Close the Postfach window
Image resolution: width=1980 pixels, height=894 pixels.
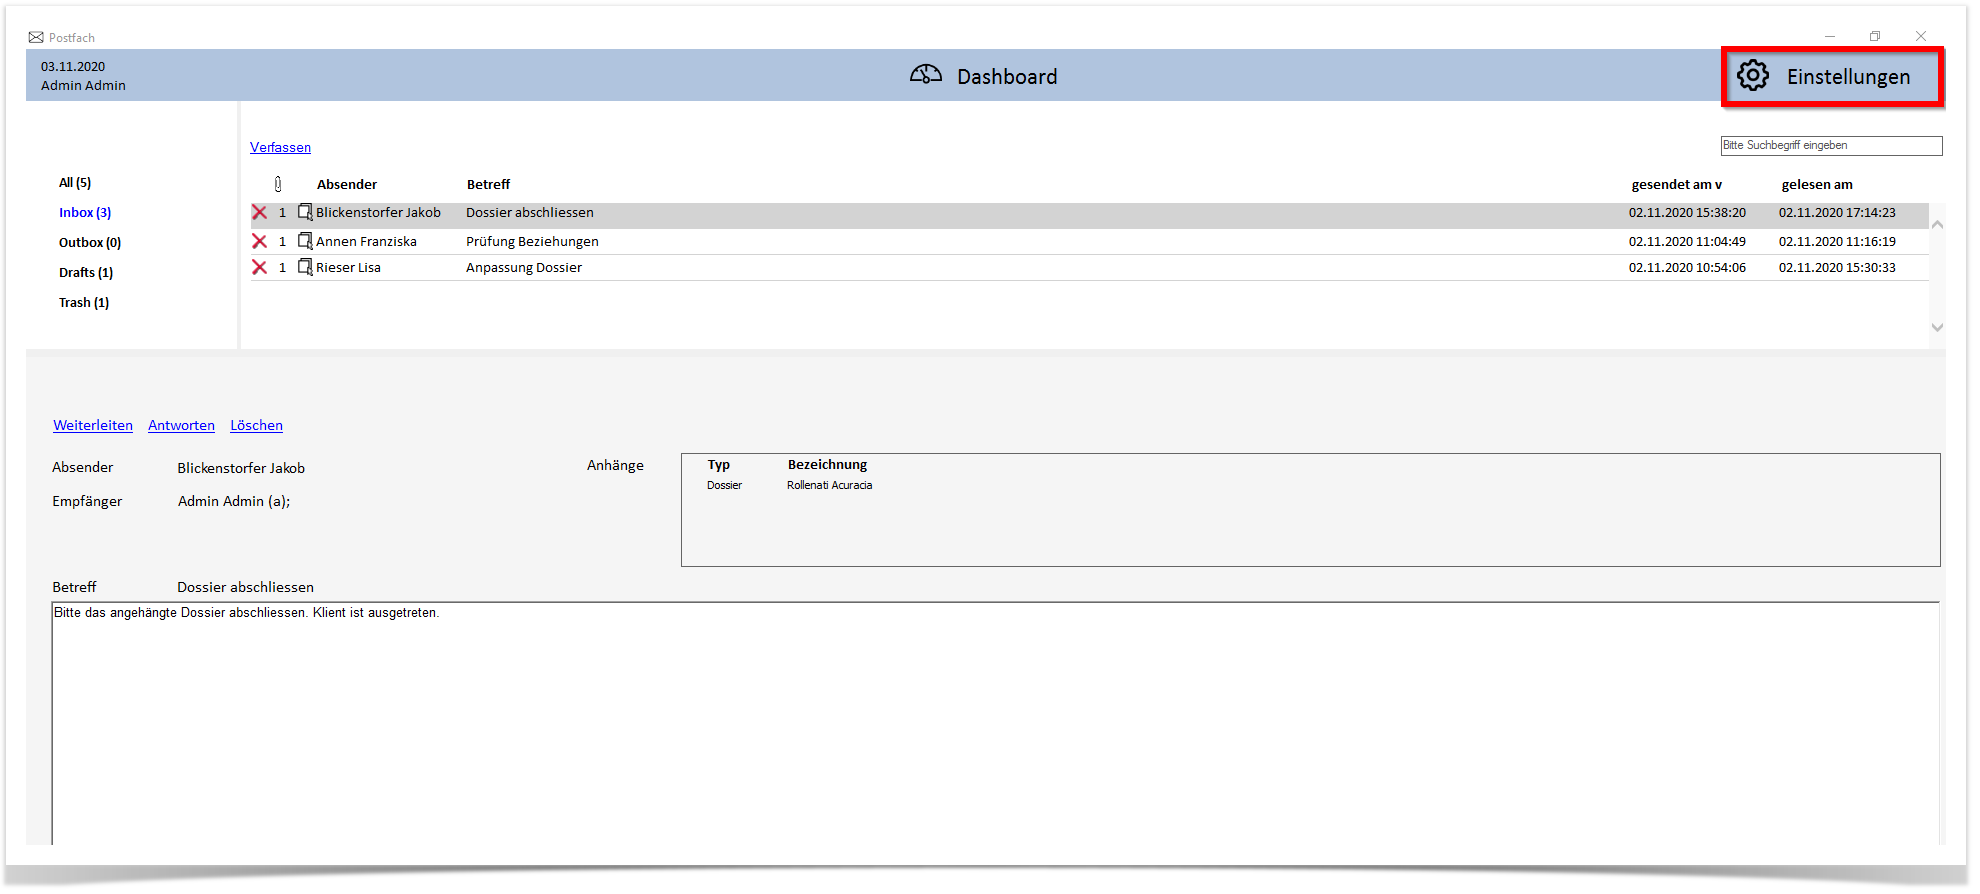point(1921,36)
